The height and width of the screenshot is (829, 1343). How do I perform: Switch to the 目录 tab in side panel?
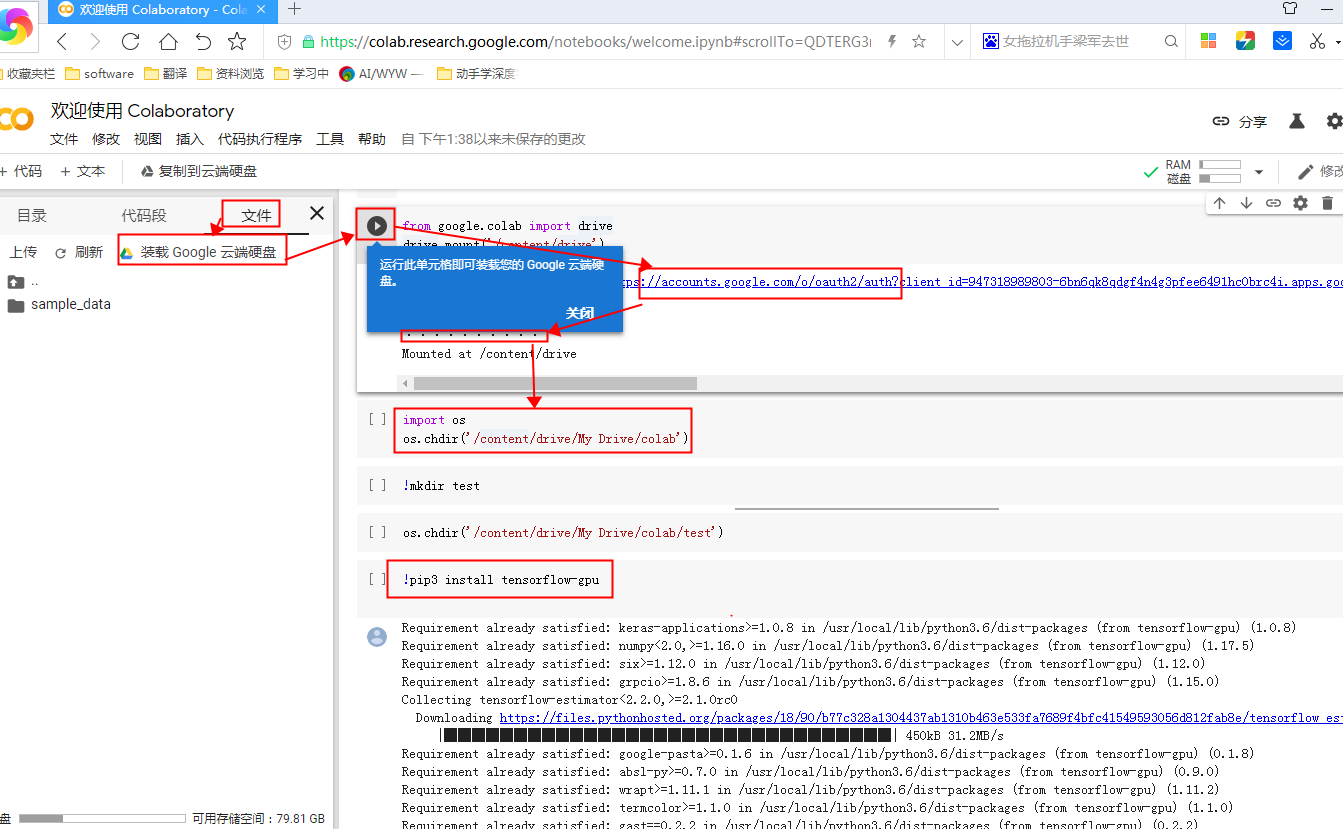[x=32, y=215]
